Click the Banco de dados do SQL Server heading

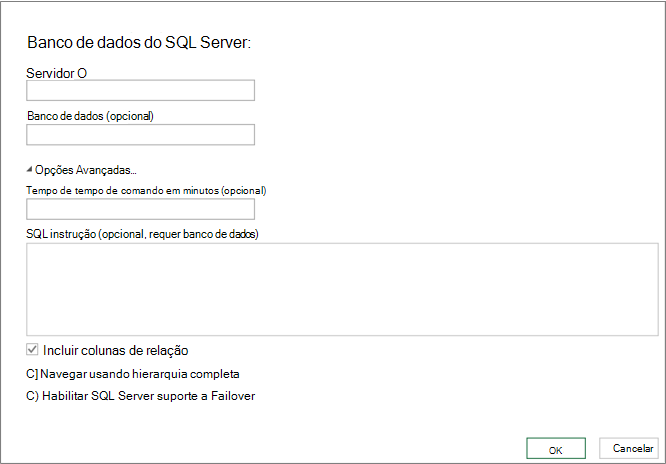tap(139, 42)
